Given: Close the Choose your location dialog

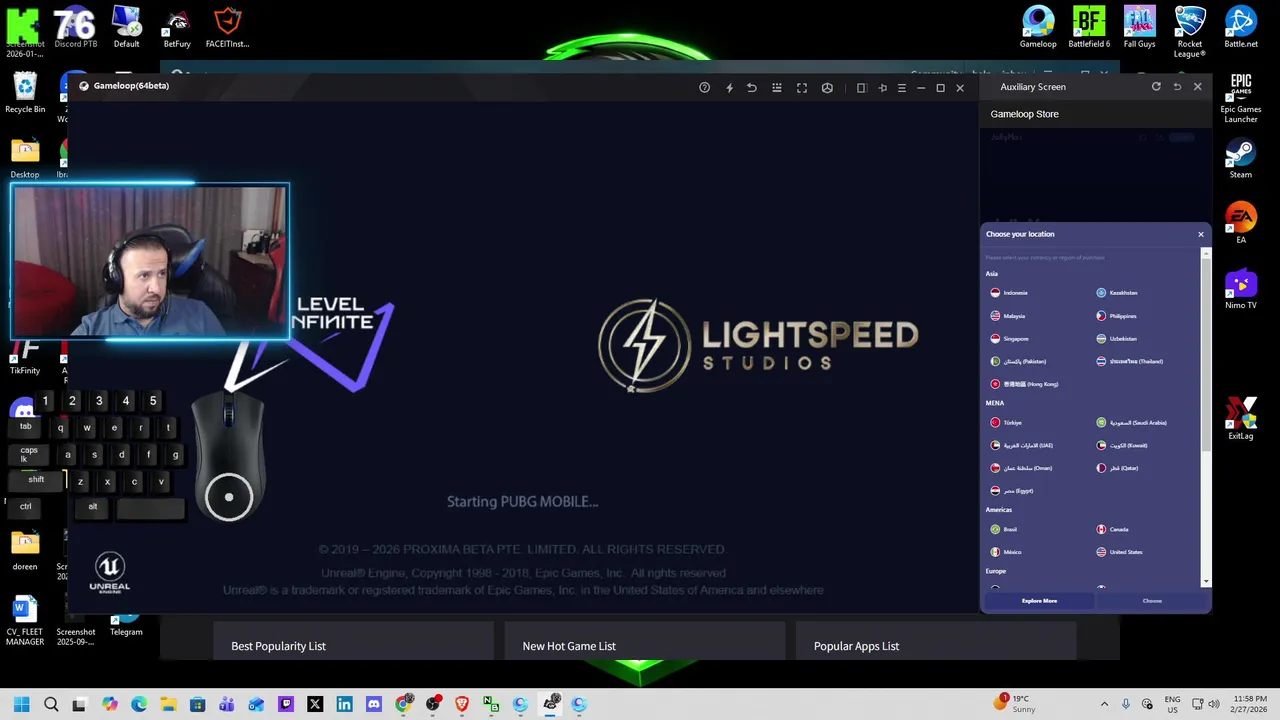Looking at the screenshot, I should (x=1201, y=234).
